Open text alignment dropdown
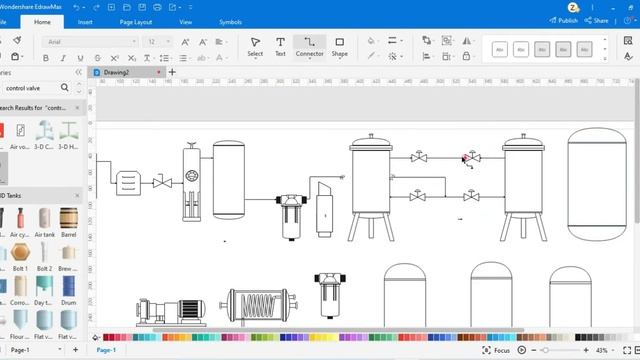Image resolution: width=640 pixels, height=360 pixels. pos(221,42)
